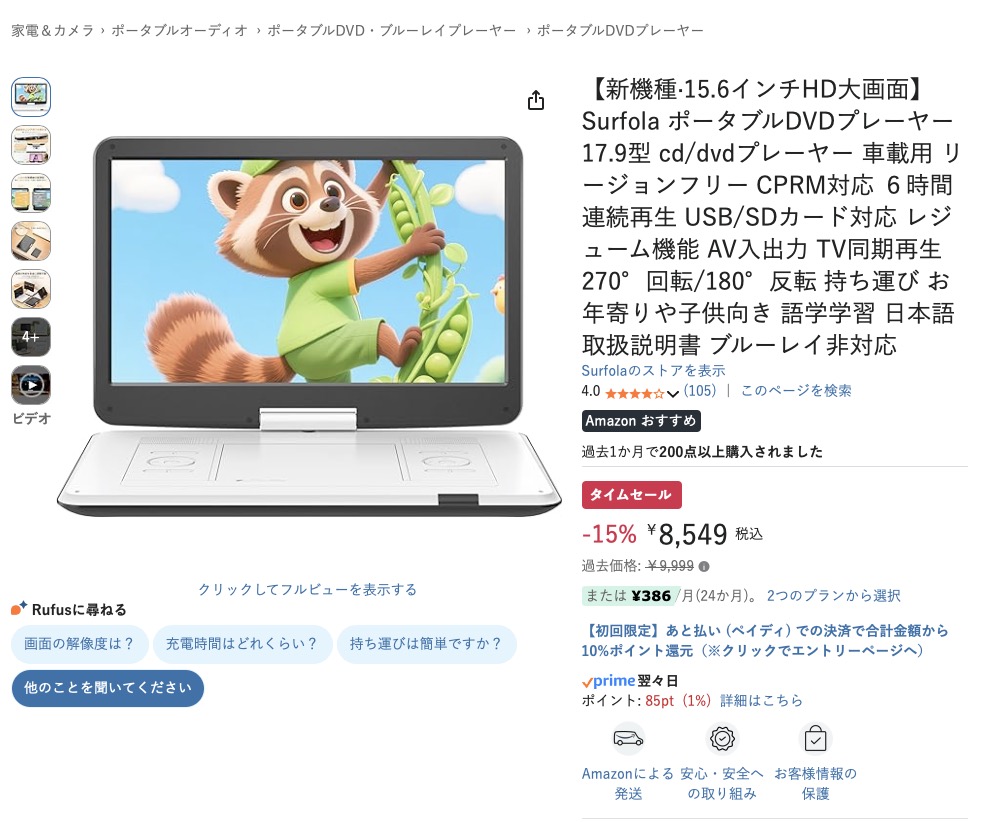Open the 4+ more images thumbnail

tap(31, 337)
